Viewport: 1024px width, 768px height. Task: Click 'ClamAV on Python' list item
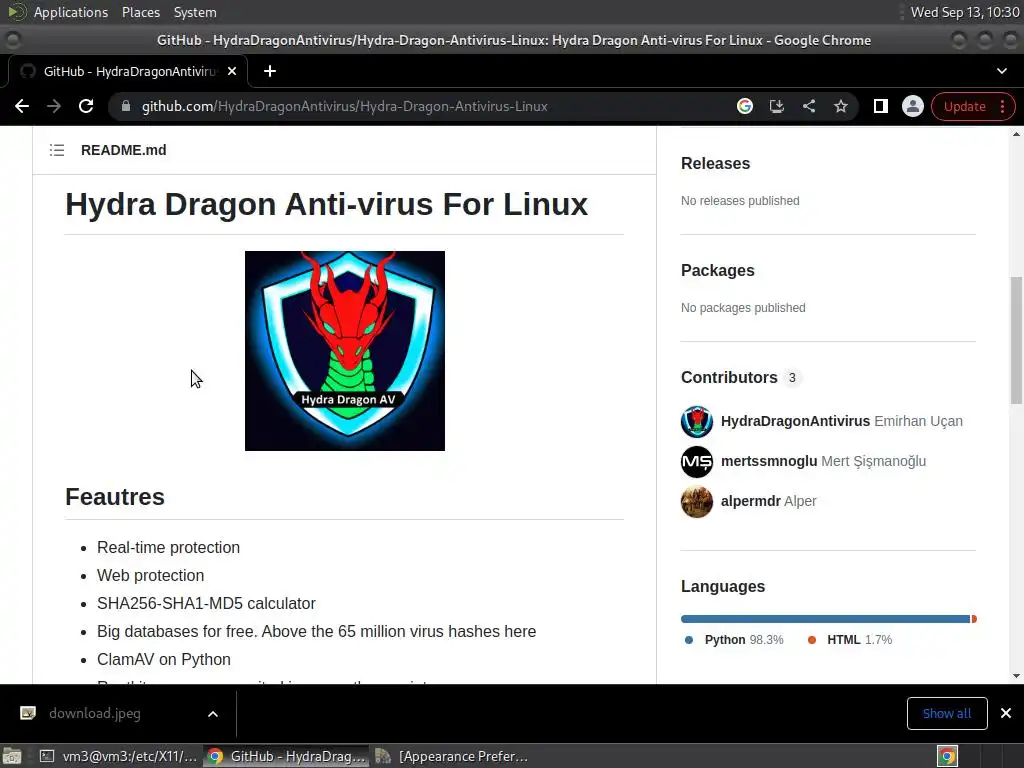pyautogui.click(x=163, y=660)
